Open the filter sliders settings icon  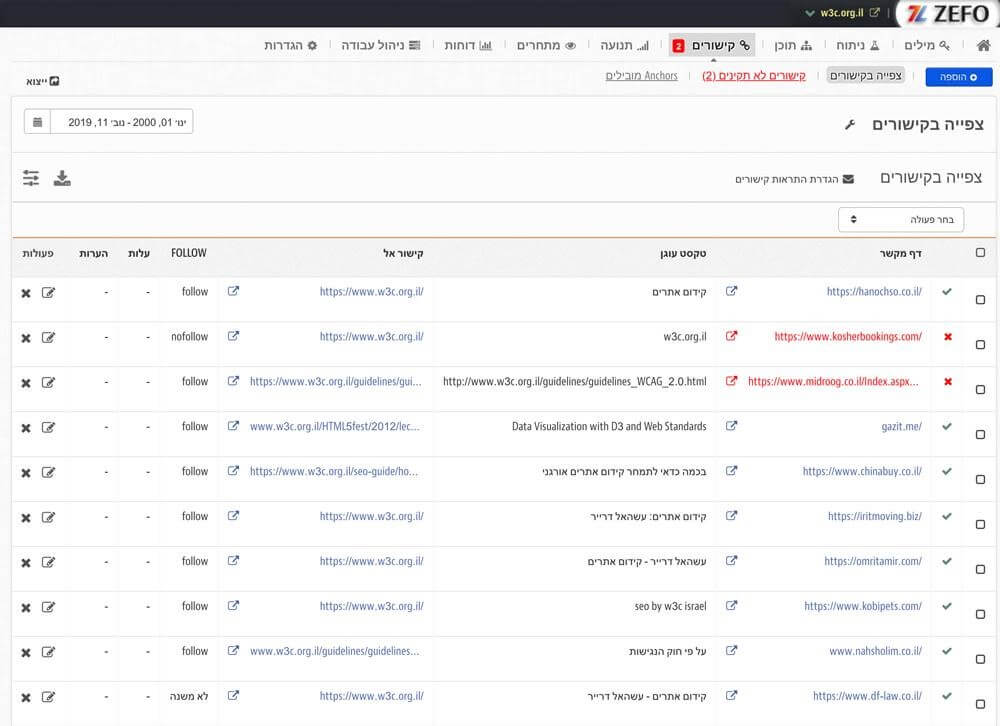(31, 178)
